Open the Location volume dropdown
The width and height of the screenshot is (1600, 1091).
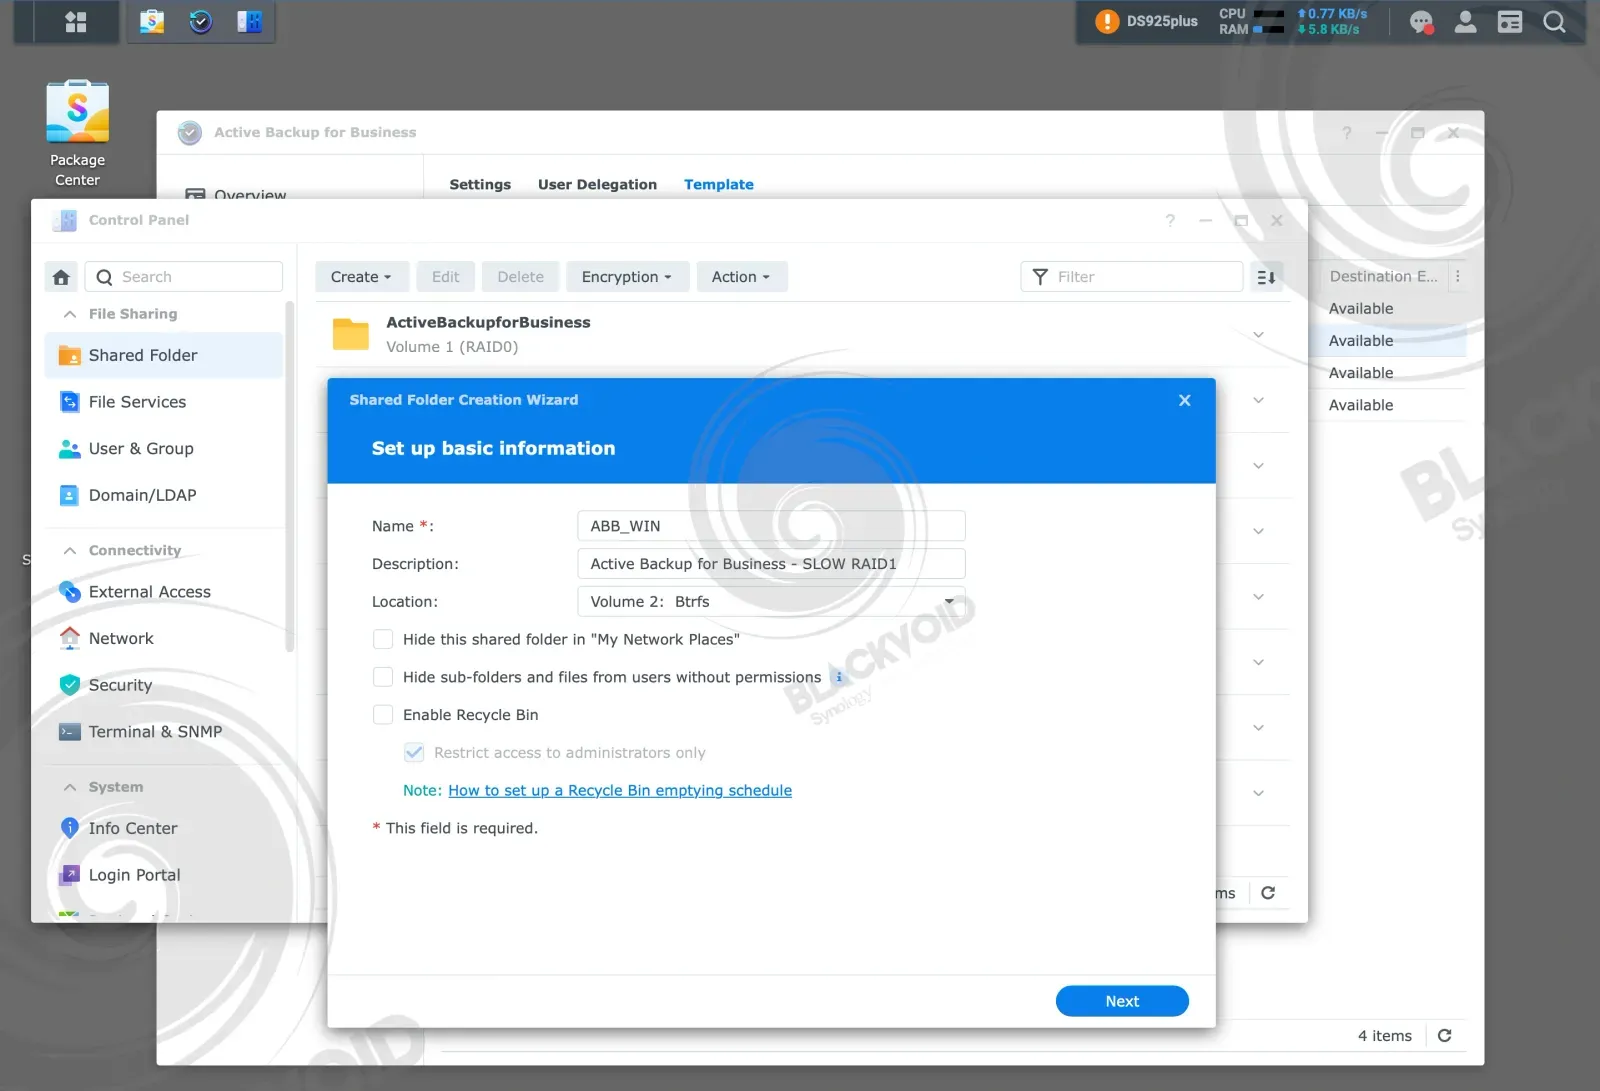pyautogui.click(x=771, y=602)
